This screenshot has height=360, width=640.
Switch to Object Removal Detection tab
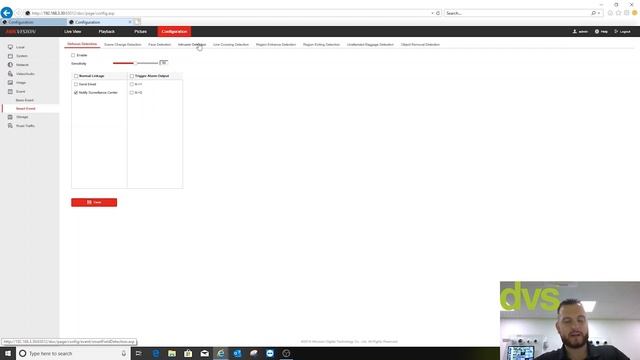point(420,44)
